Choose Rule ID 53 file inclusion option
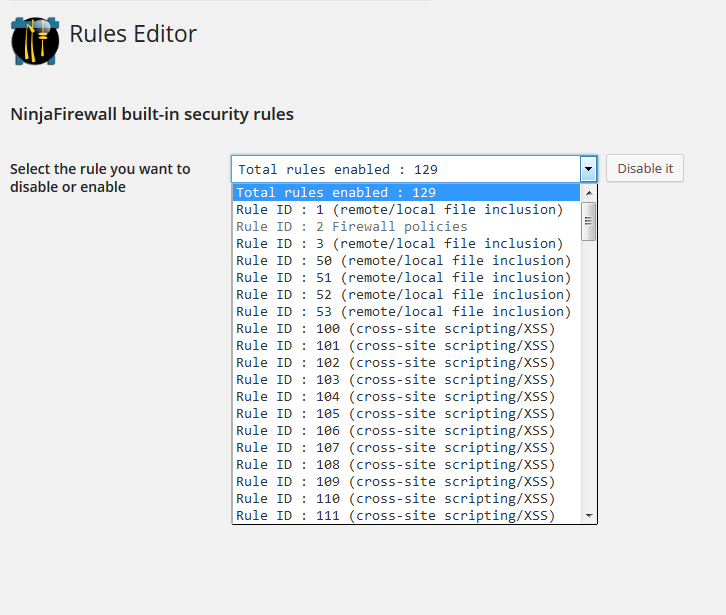 pos(406,312)
